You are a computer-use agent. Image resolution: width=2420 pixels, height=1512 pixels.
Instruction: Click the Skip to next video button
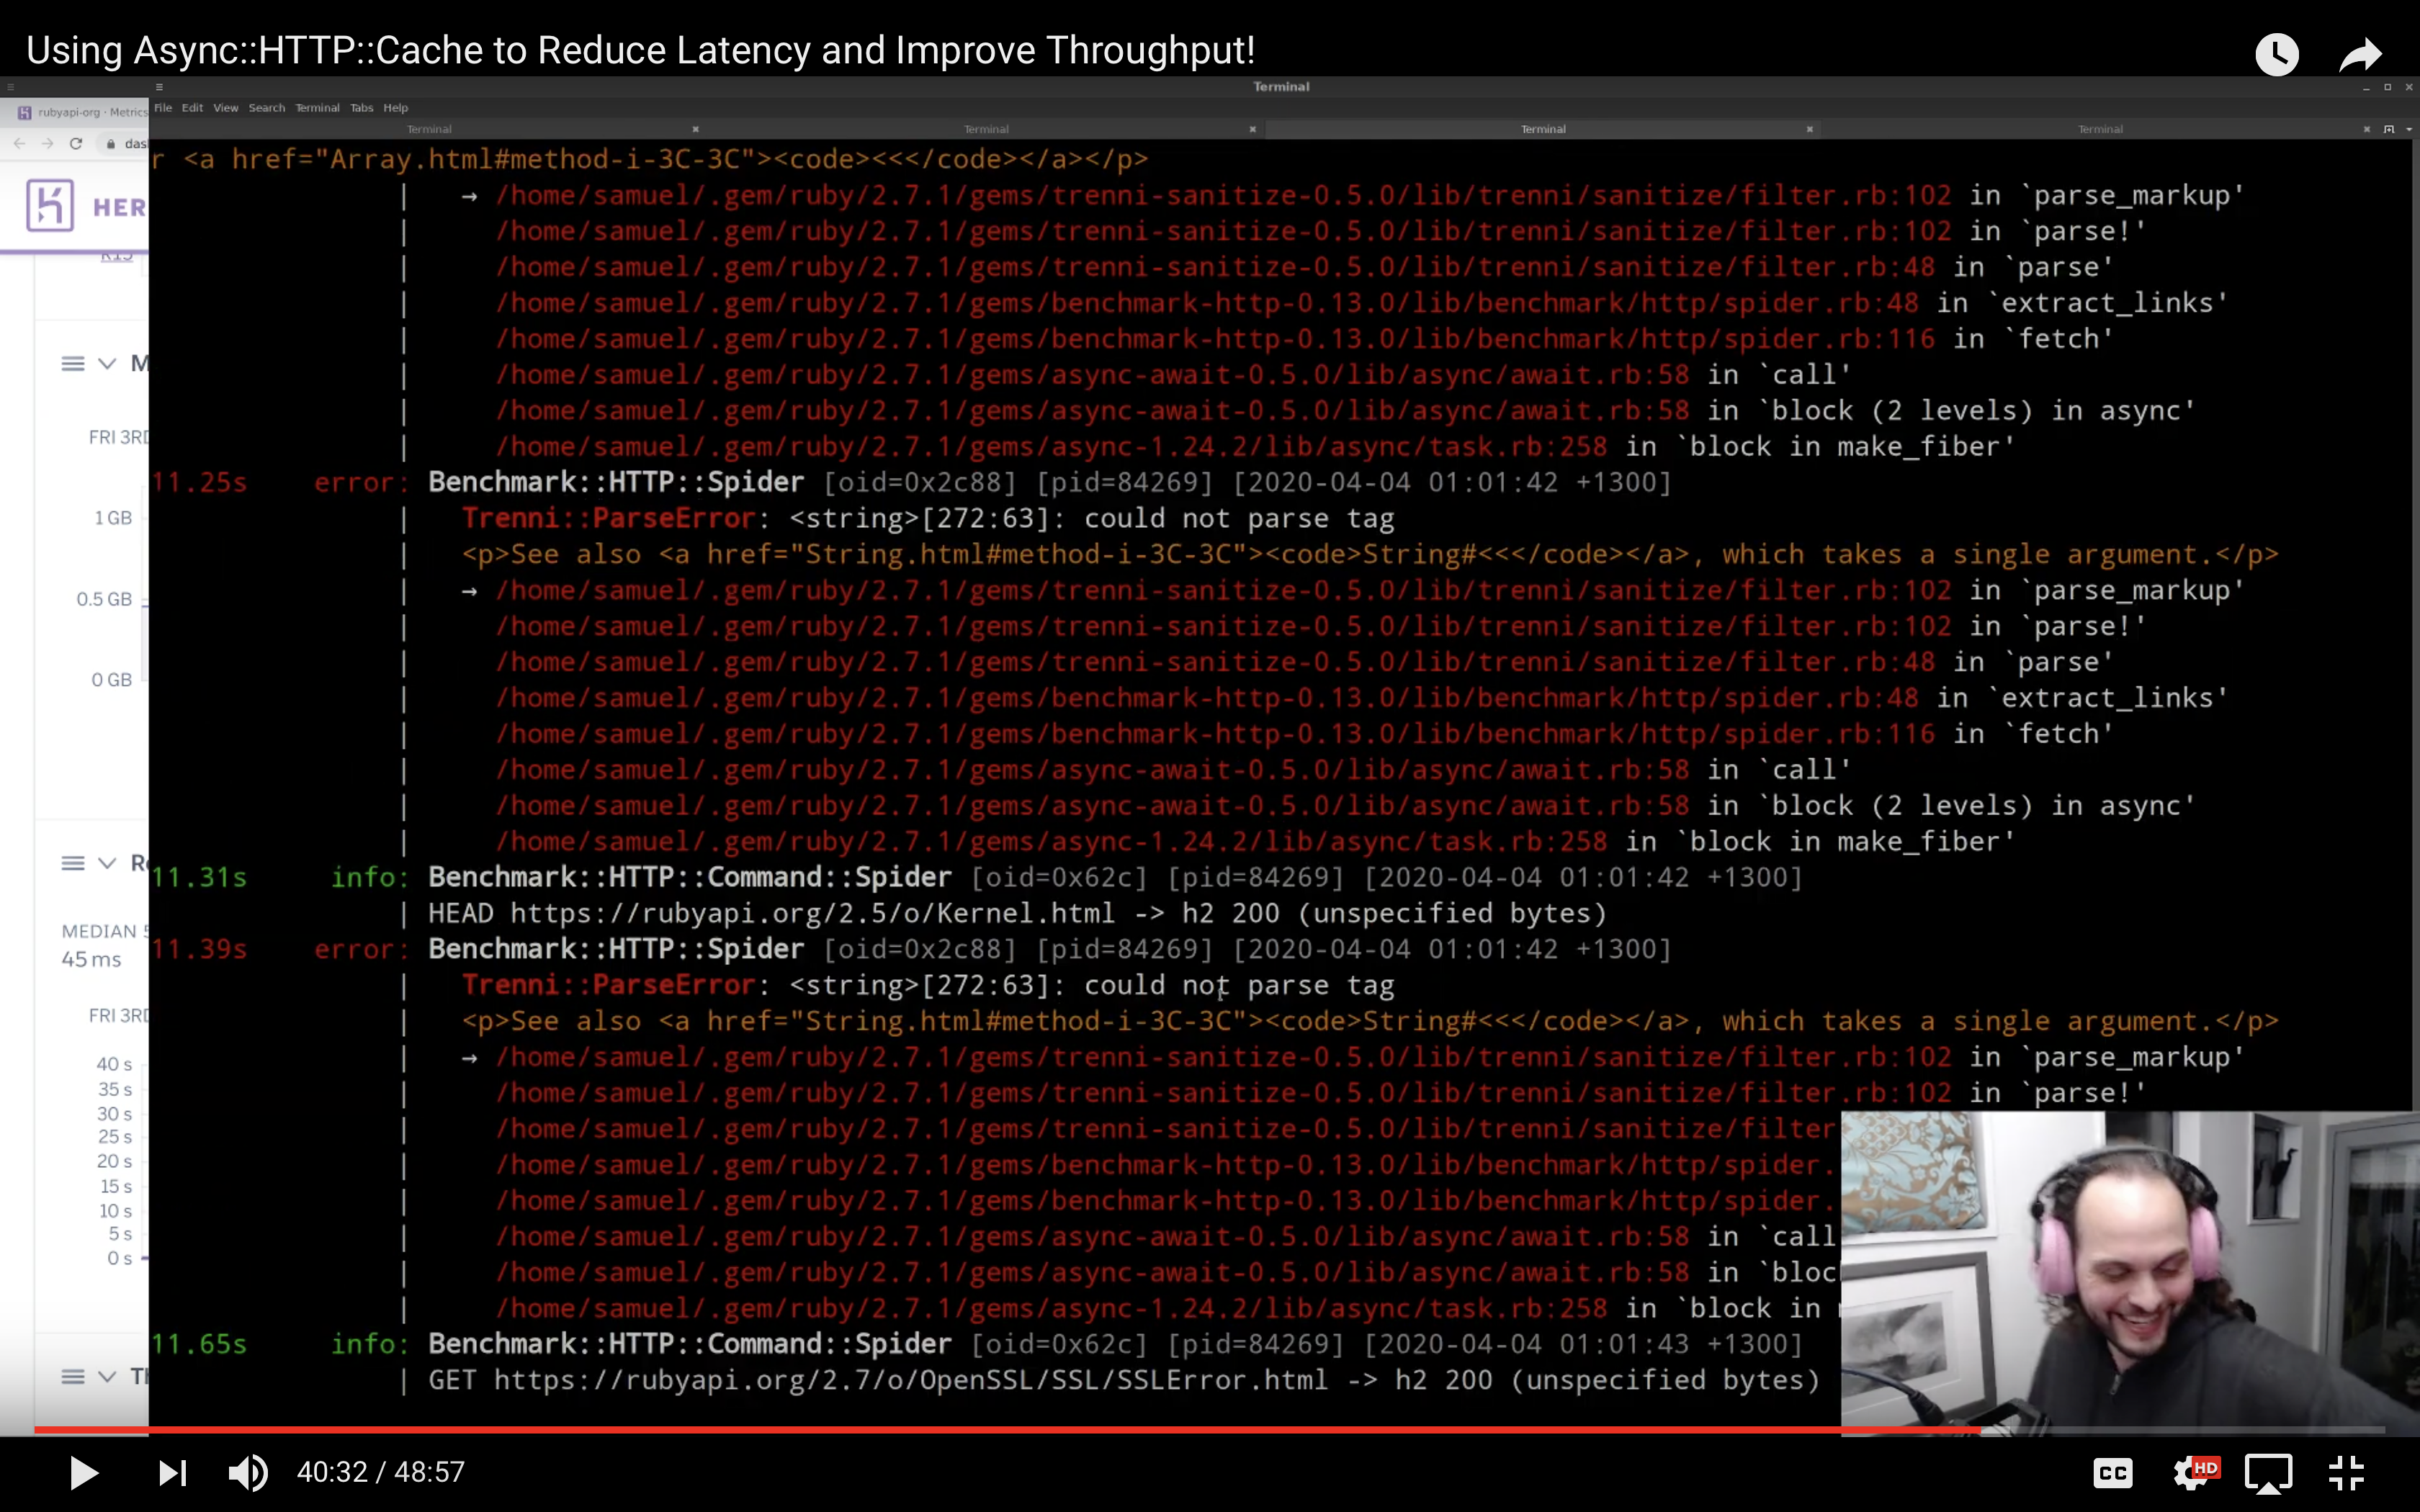pyautogui.click(x=172, y=1472)
